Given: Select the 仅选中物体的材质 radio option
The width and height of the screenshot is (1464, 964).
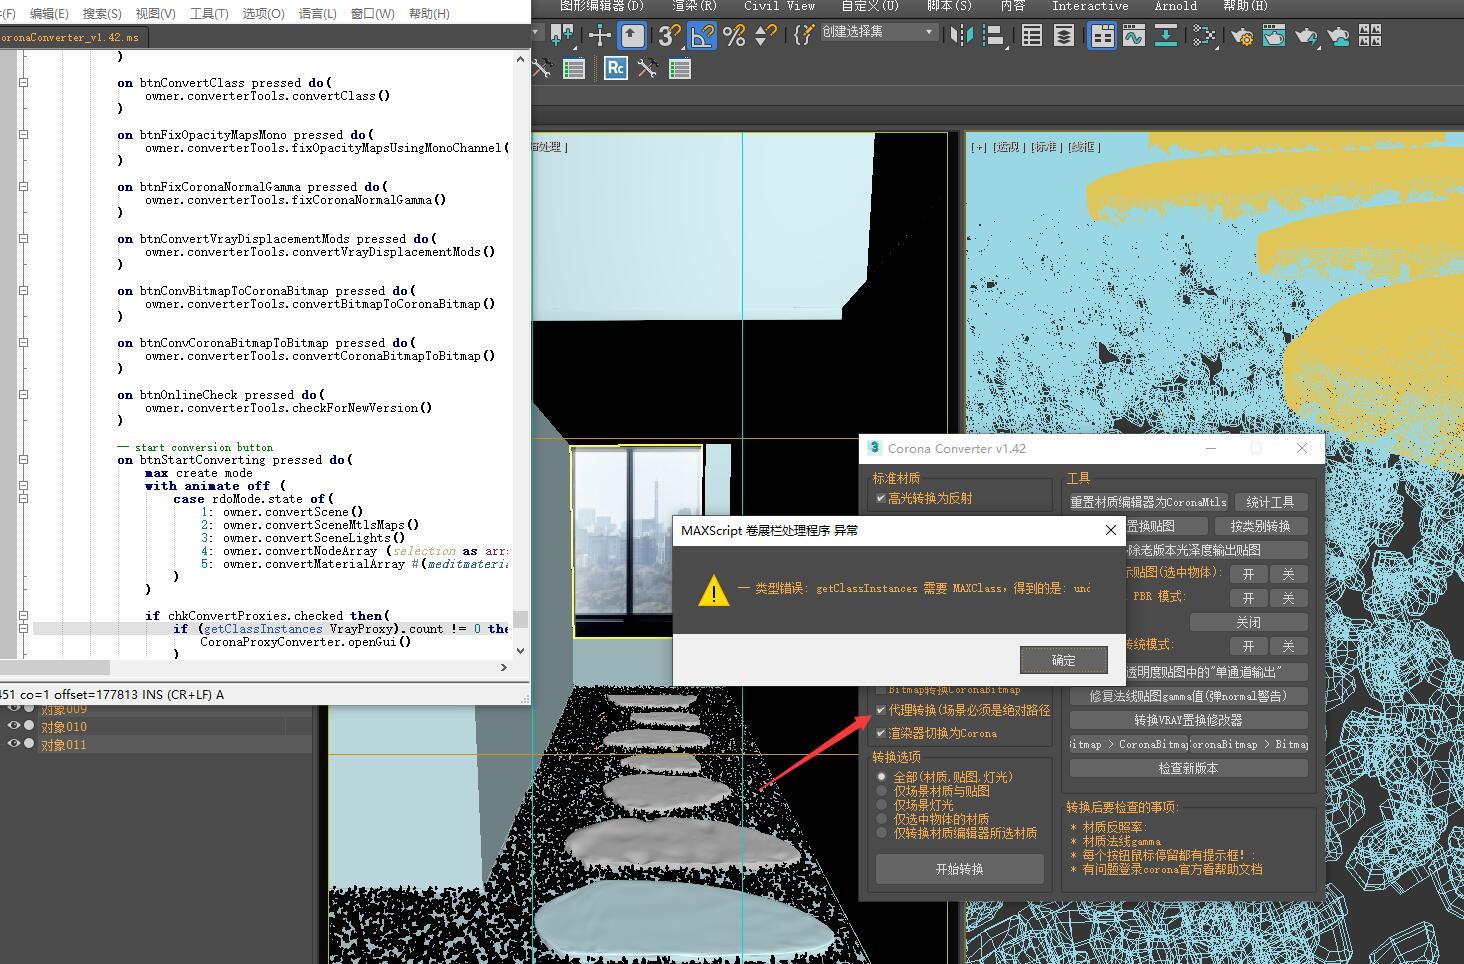Looking at the screenshot, I should (x=882, y=818).
